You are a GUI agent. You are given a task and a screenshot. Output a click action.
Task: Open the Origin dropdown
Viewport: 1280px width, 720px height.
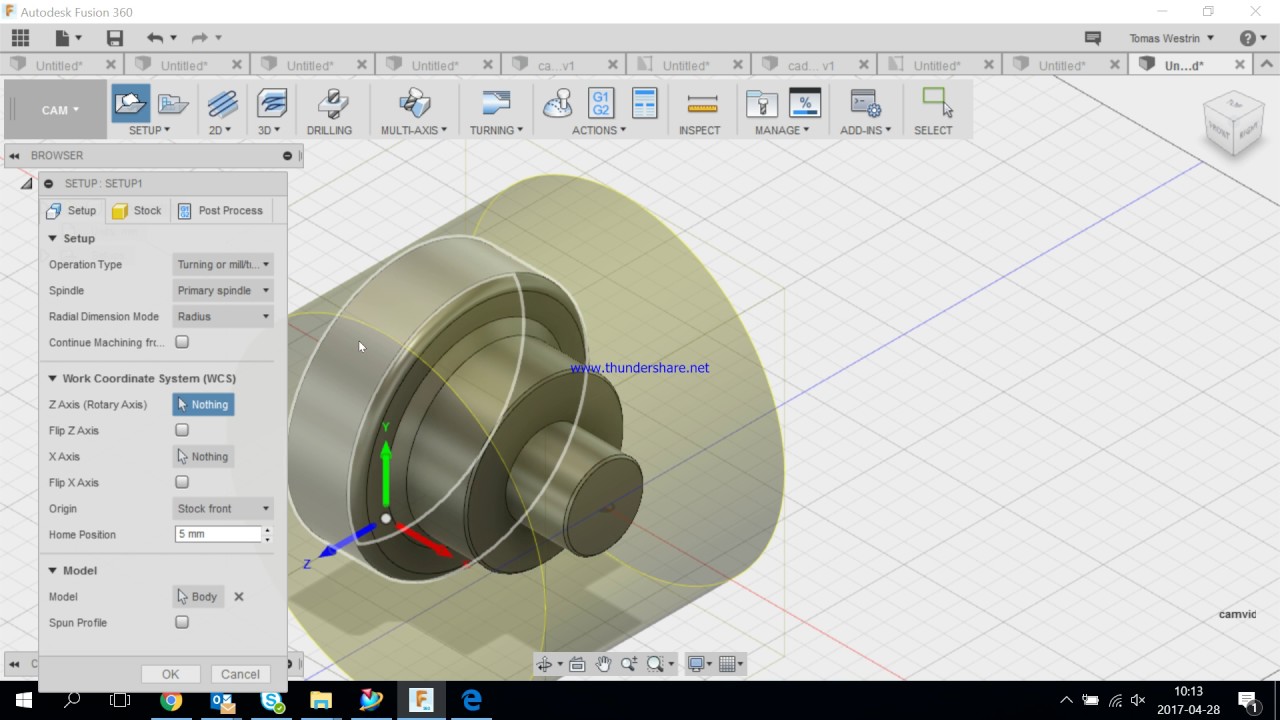[223, 508]
